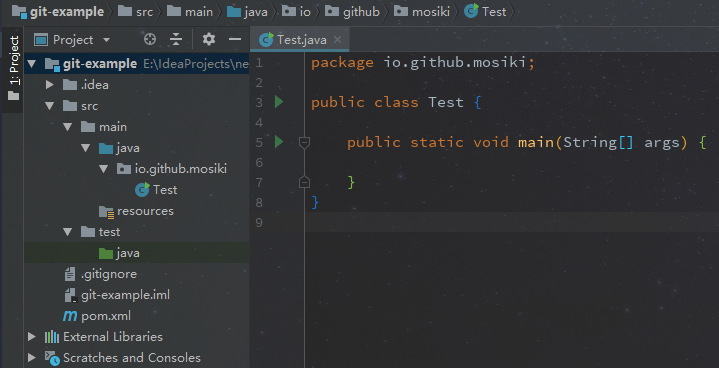Place cursor on empty line 9
Image resolution: width=719 pixels, height=368 pixels.
tap(512, 222)
